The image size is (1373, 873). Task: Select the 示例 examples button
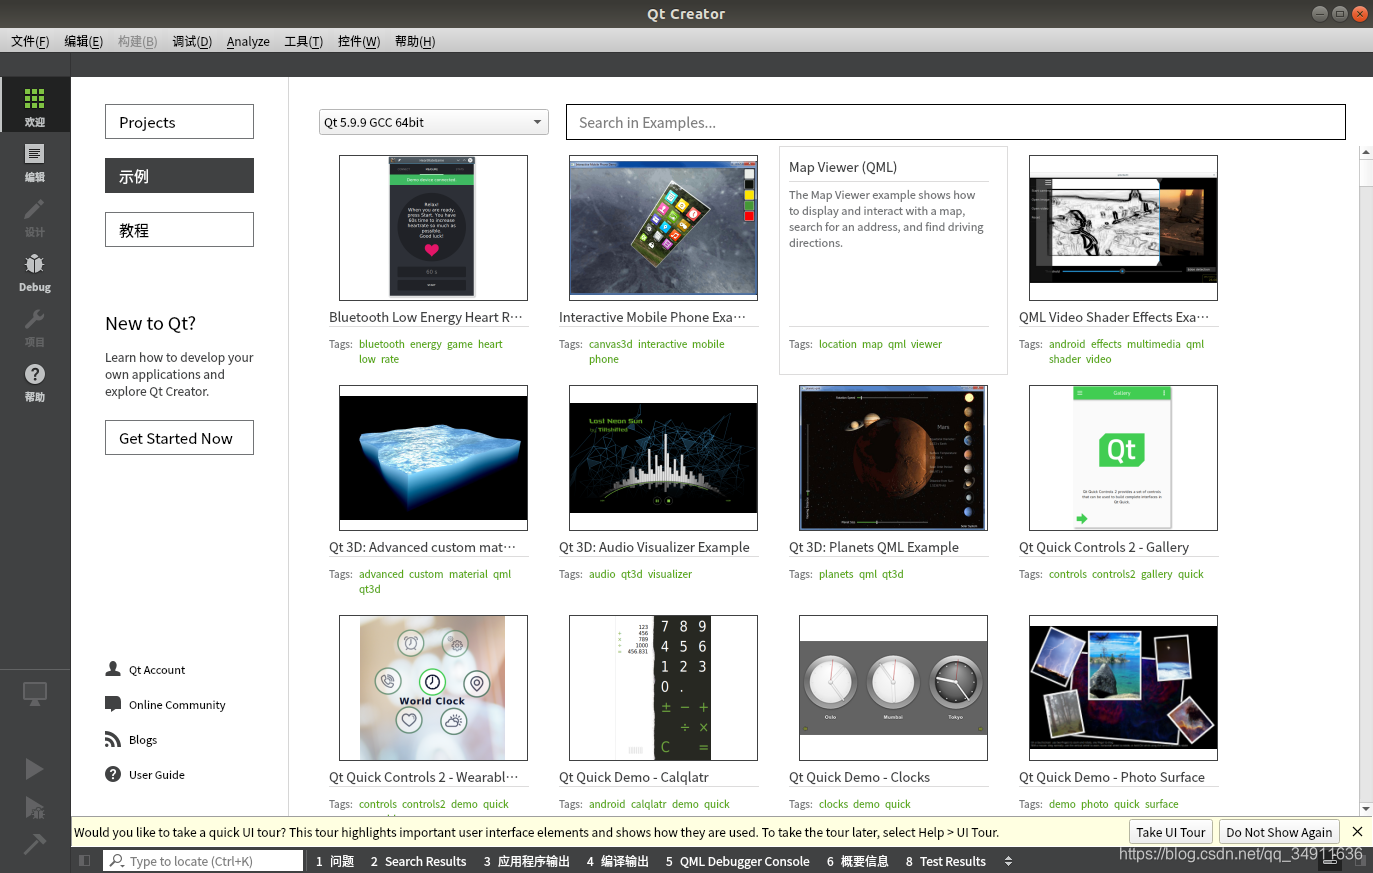tap(179, 176)
